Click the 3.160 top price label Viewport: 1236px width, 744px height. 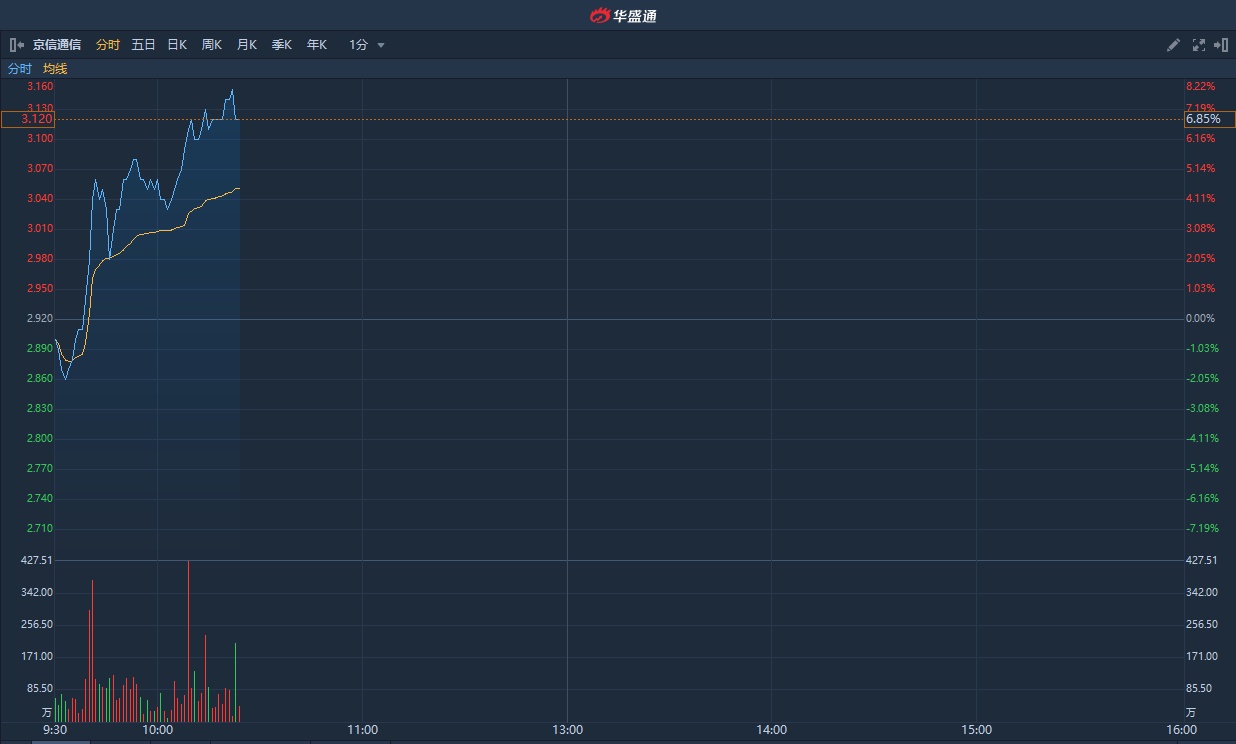[x=40, y=87]
